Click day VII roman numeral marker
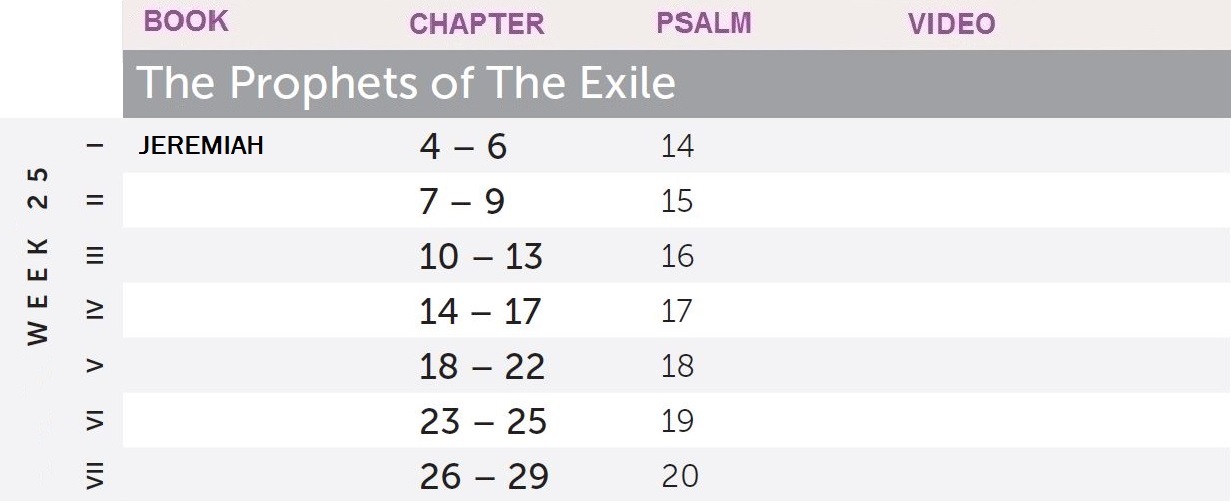 [95, 477]
